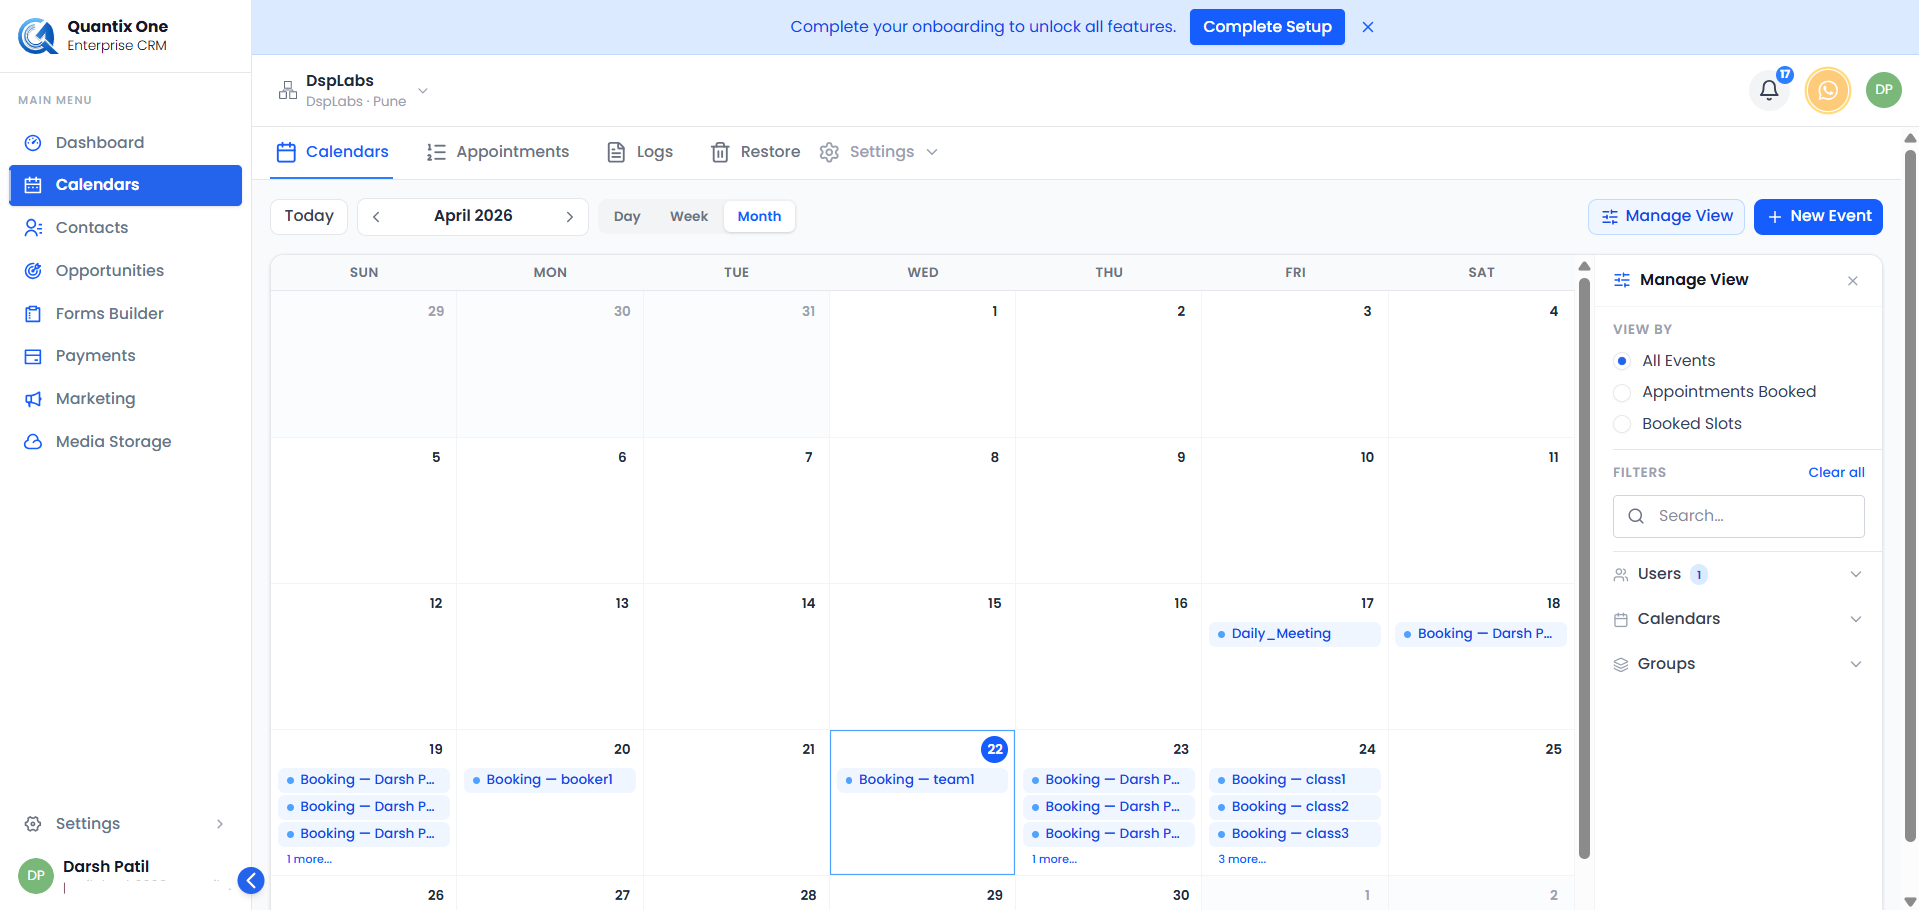The width and height of the screenshot is (1919, 910).
Task: Expand the DspLabs location switcher
Action: point(423,90)
